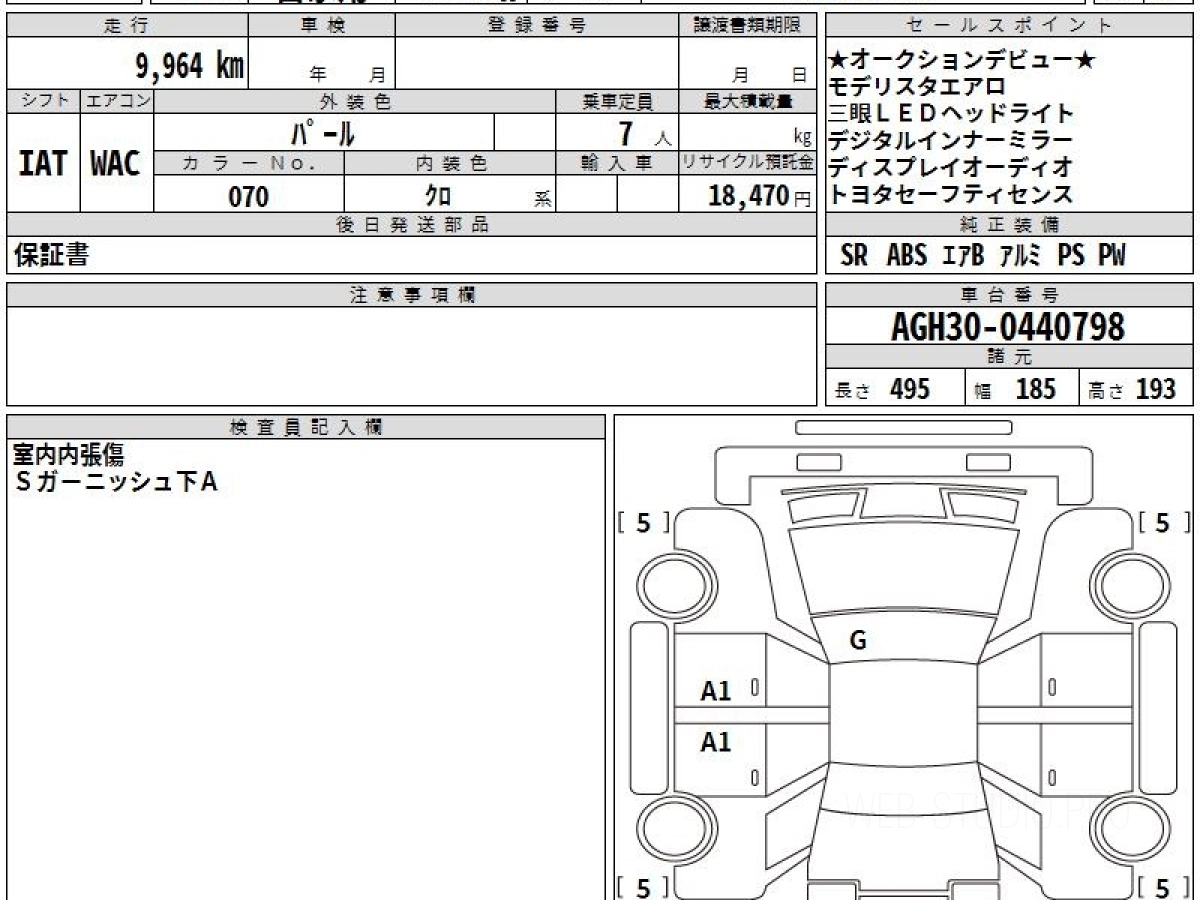Click the シフト header cell
This screenshot has height=900, width=1200.
(43, 101)
